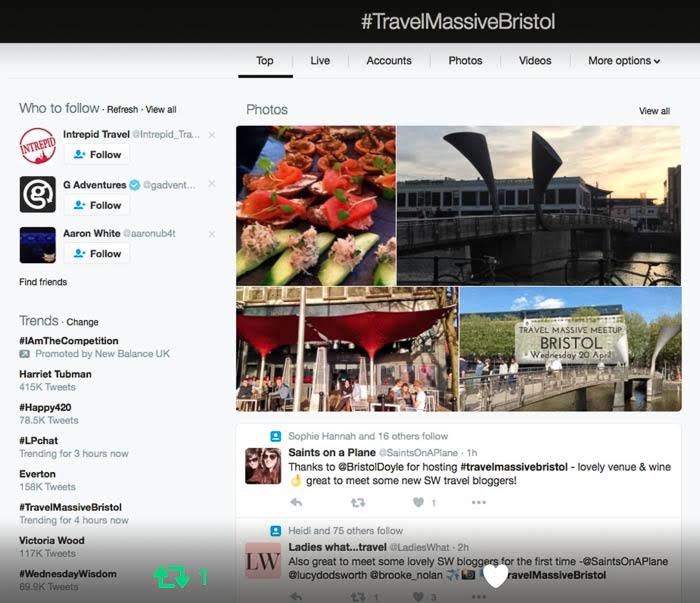Screen dimensions: 700x603
Task: Follow Aaron White
Action: coord(97,254)
